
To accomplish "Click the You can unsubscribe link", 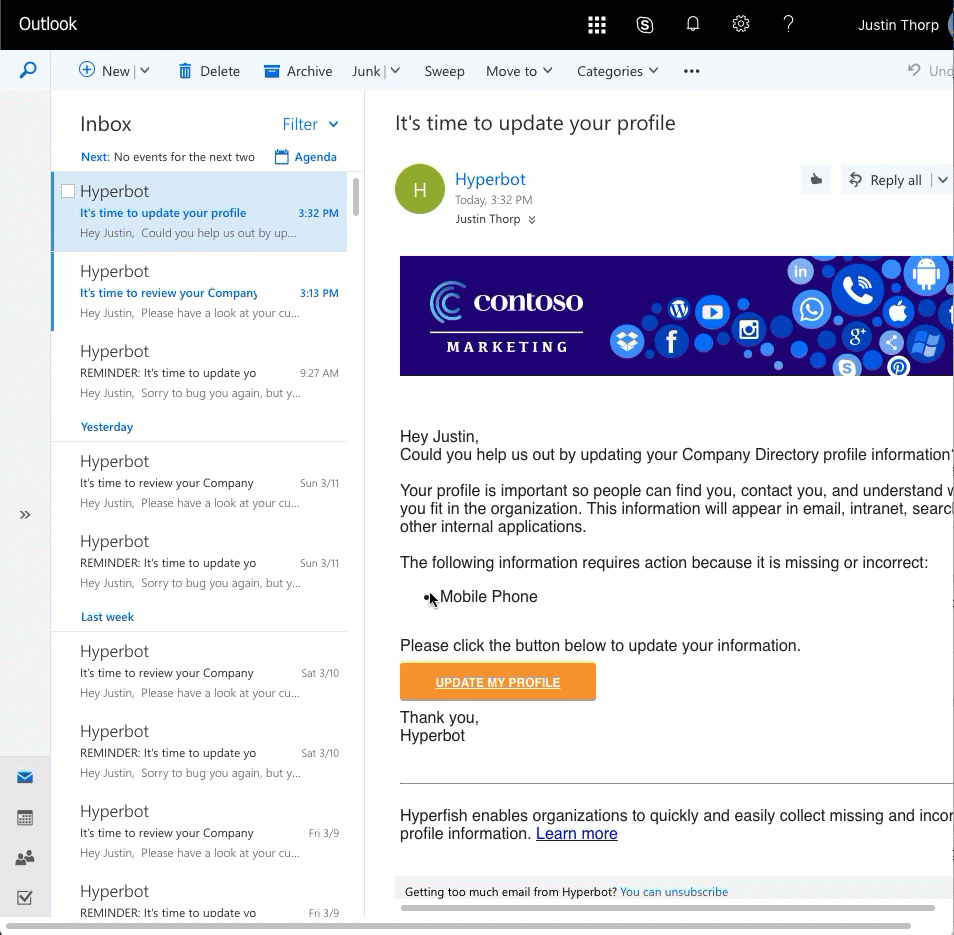I will (674, 892).
